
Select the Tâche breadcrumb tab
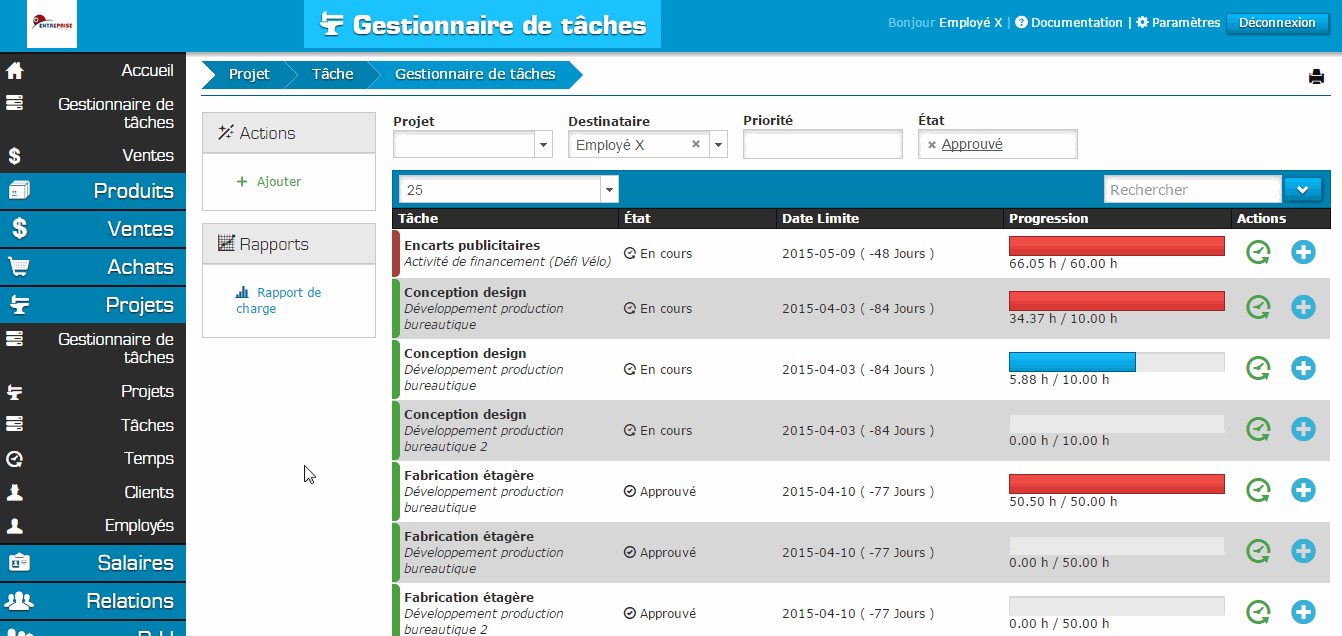(x=332, y=74)
